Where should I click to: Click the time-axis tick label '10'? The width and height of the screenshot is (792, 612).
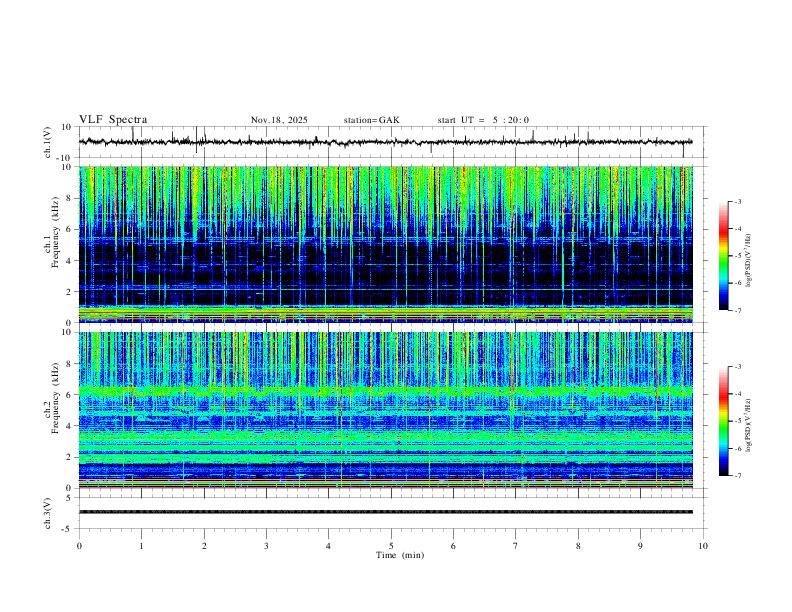(703, 546)
